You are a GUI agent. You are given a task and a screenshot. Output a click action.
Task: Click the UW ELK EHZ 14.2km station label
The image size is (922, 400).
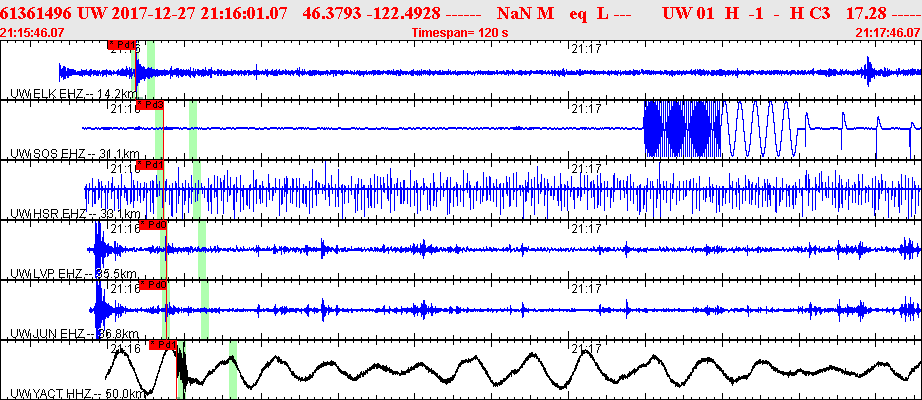pos(74,94)
